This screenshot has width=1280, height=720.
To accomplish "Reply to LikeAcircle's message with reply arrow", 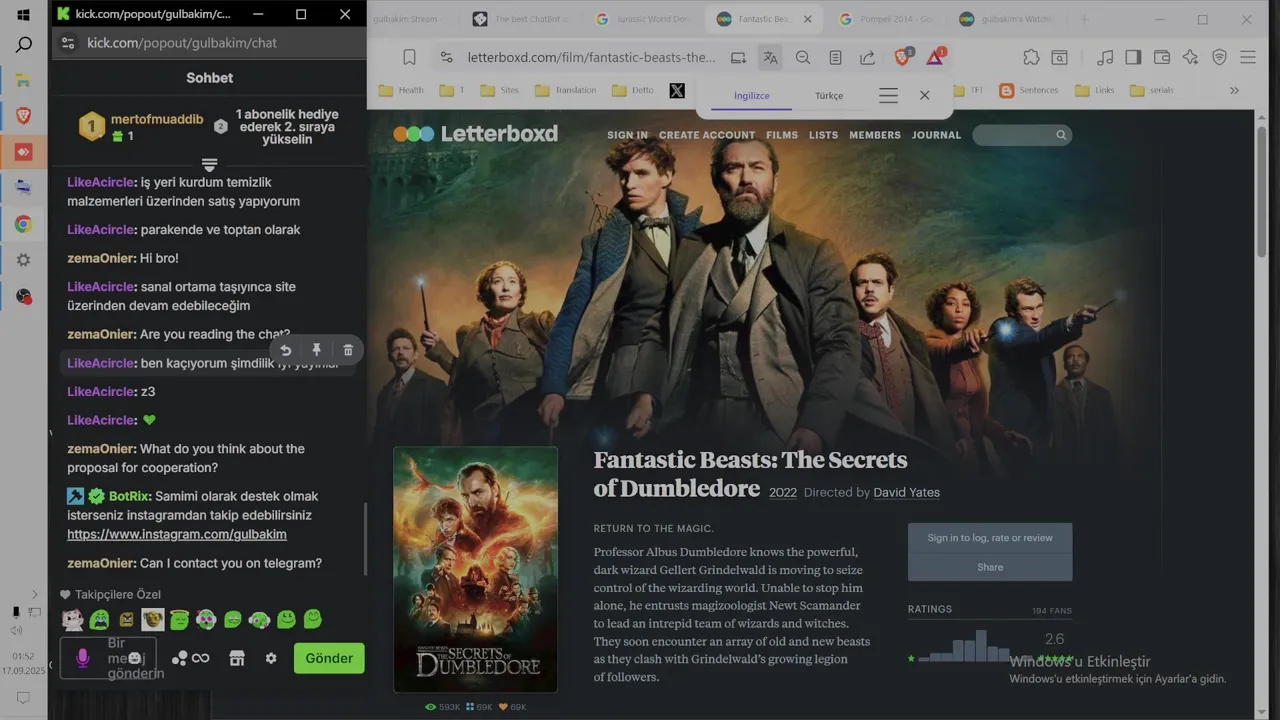I will 286,350.
